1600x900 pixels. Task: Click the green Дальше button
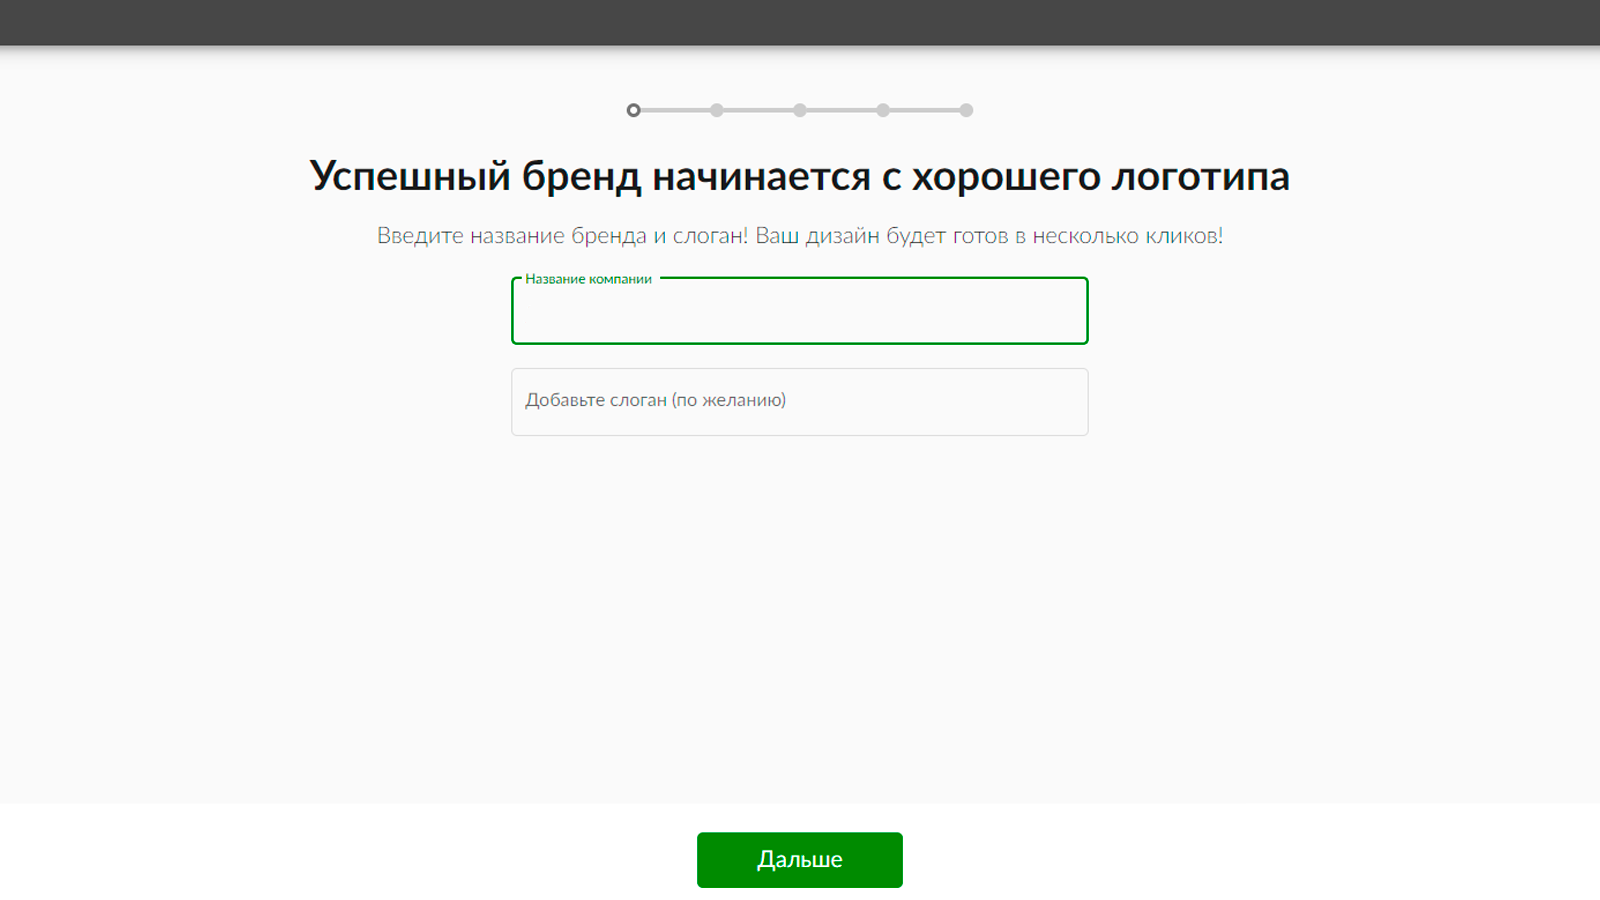(799, 860)
